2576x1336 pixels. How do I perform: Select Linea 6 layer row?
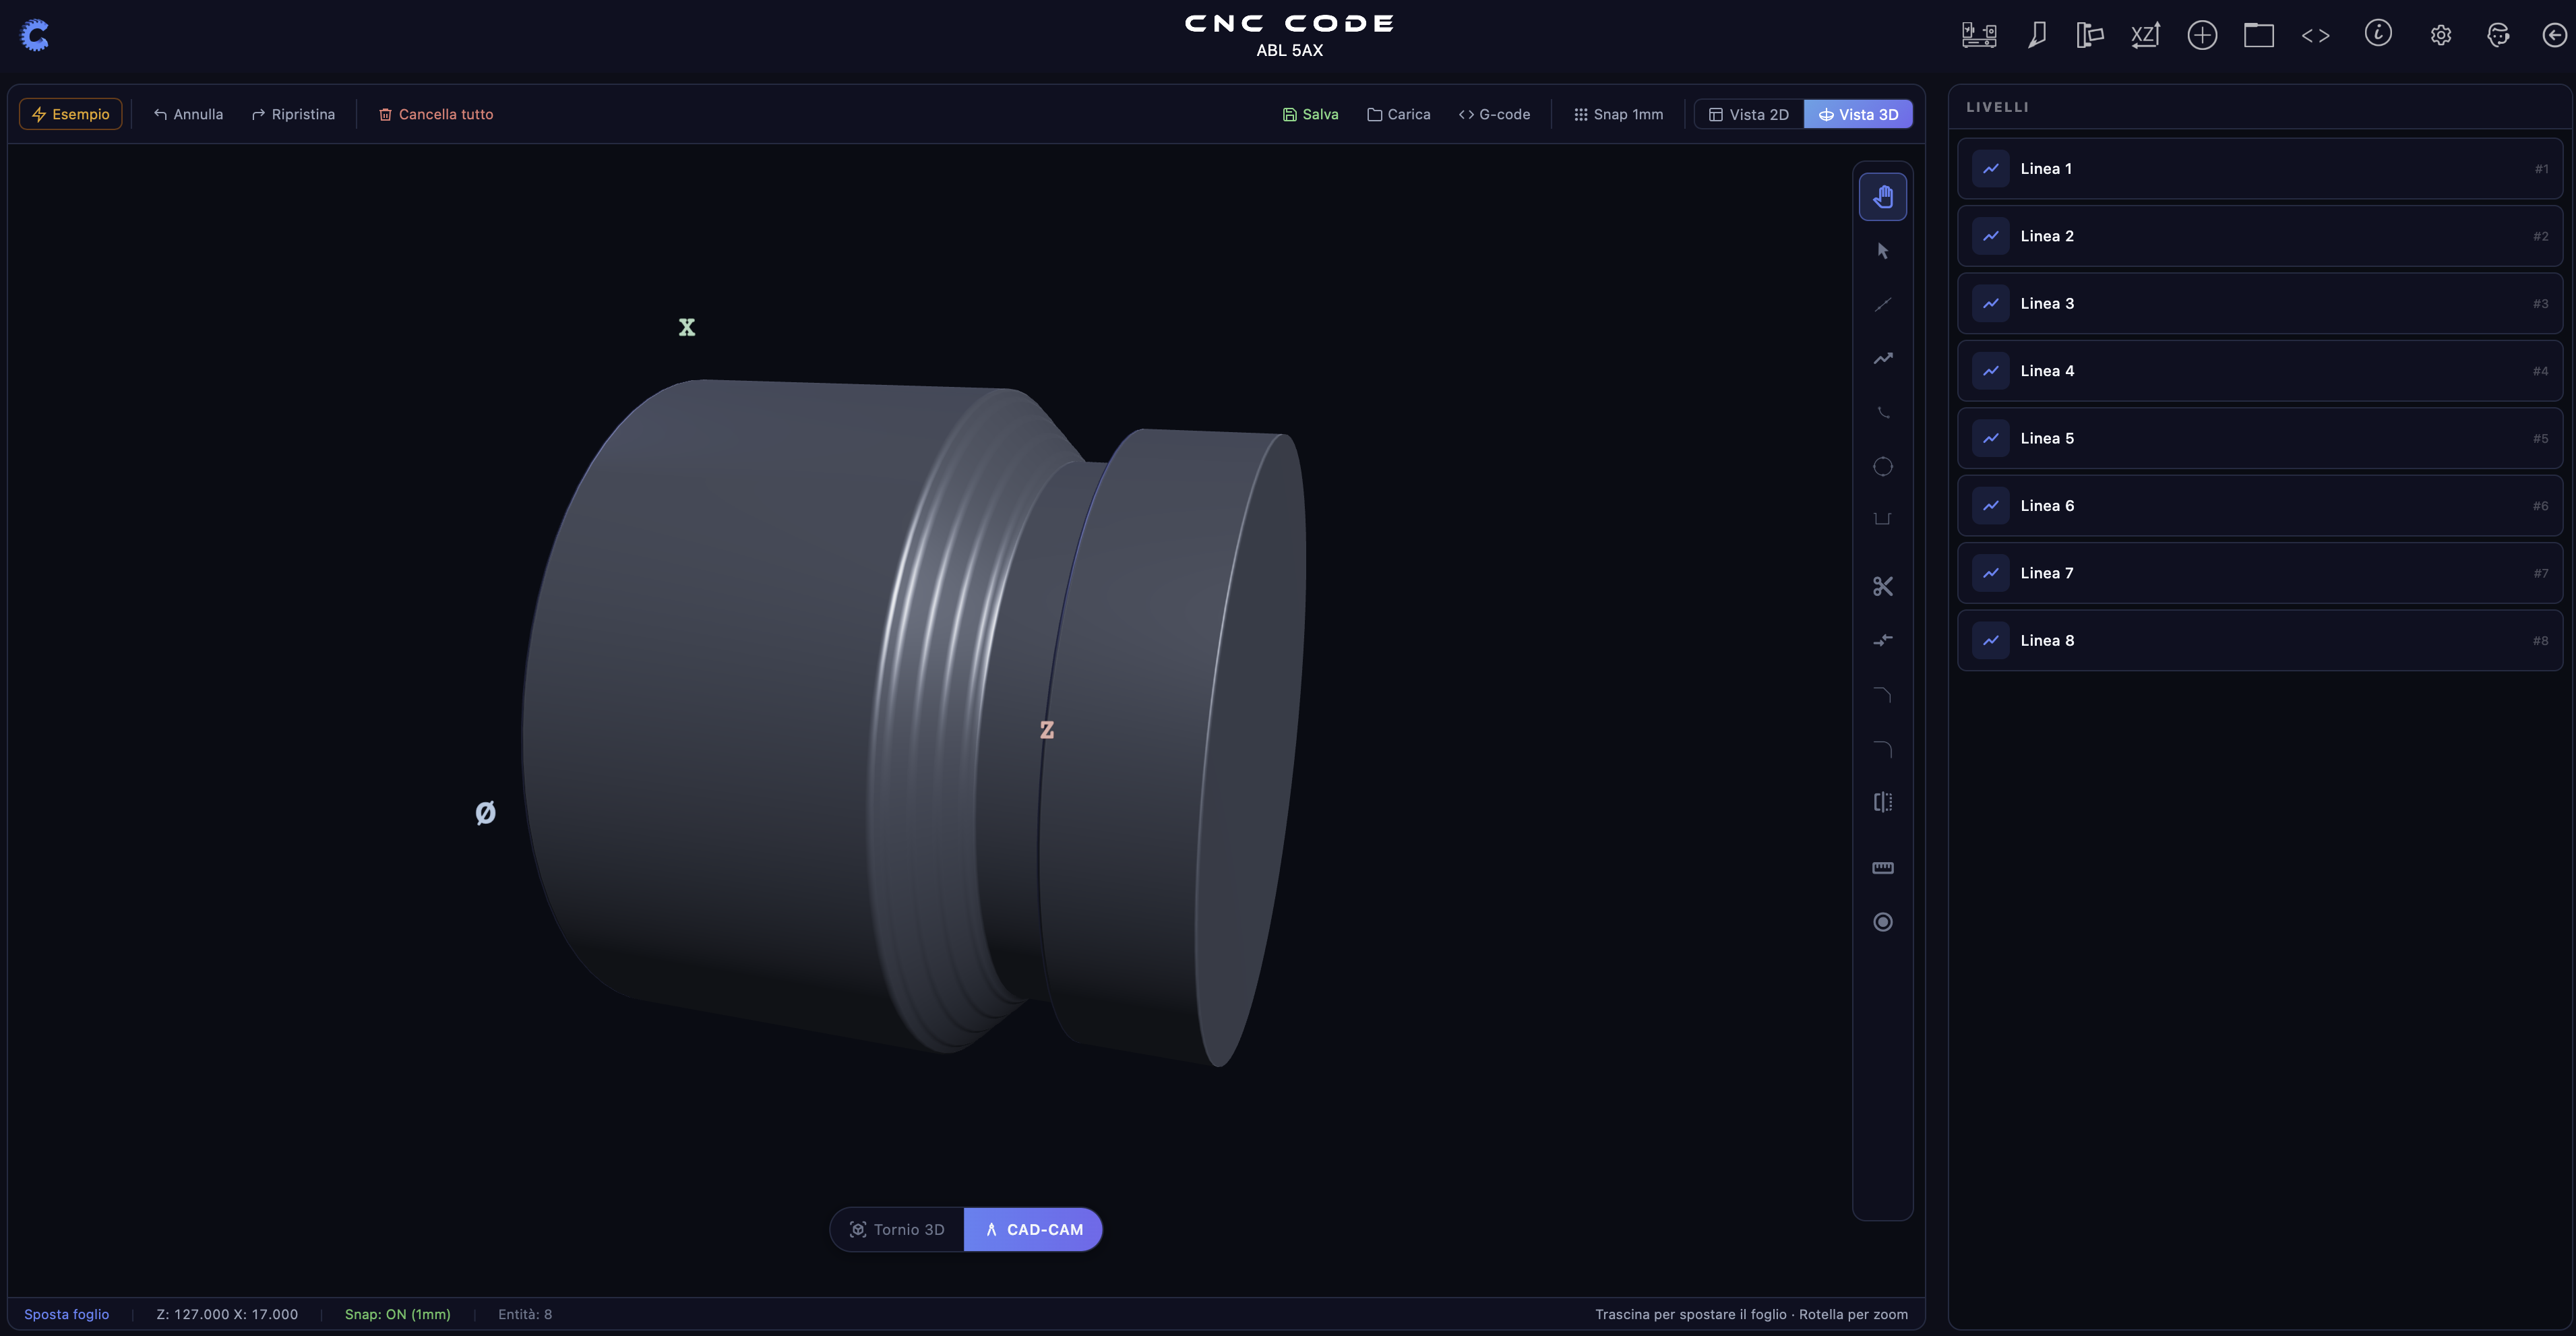click(x=2260, y=506)
